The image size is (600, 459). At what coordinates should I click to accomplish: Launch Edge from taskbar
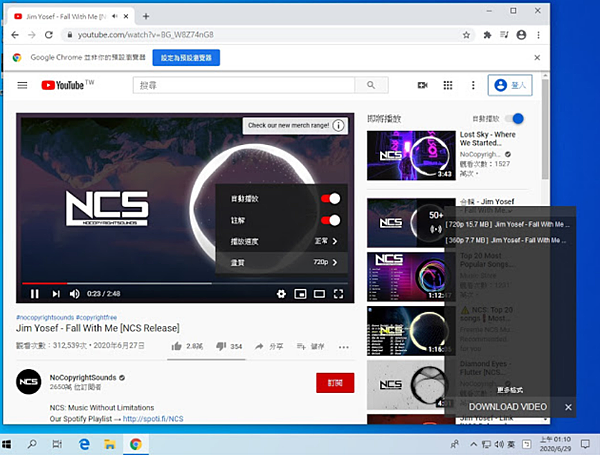click(x=84, y=444)
